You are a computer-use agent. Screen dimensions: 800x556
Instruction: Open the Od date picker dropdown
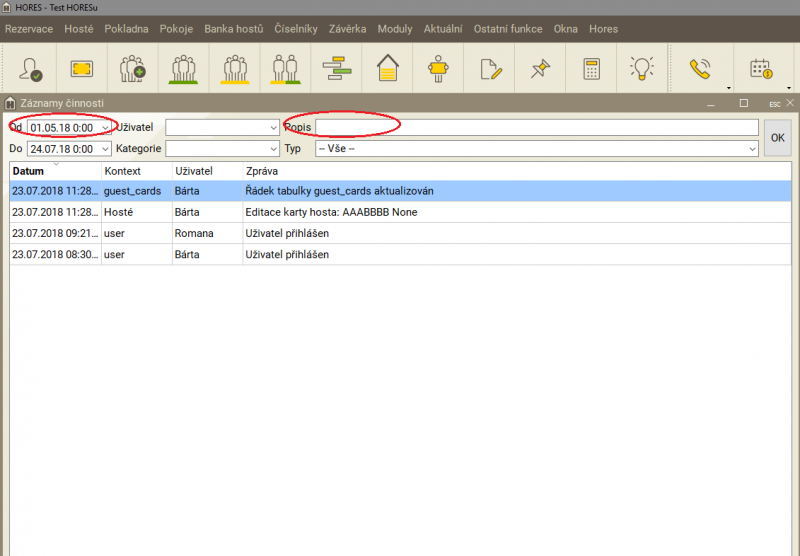tap(105, 128)
